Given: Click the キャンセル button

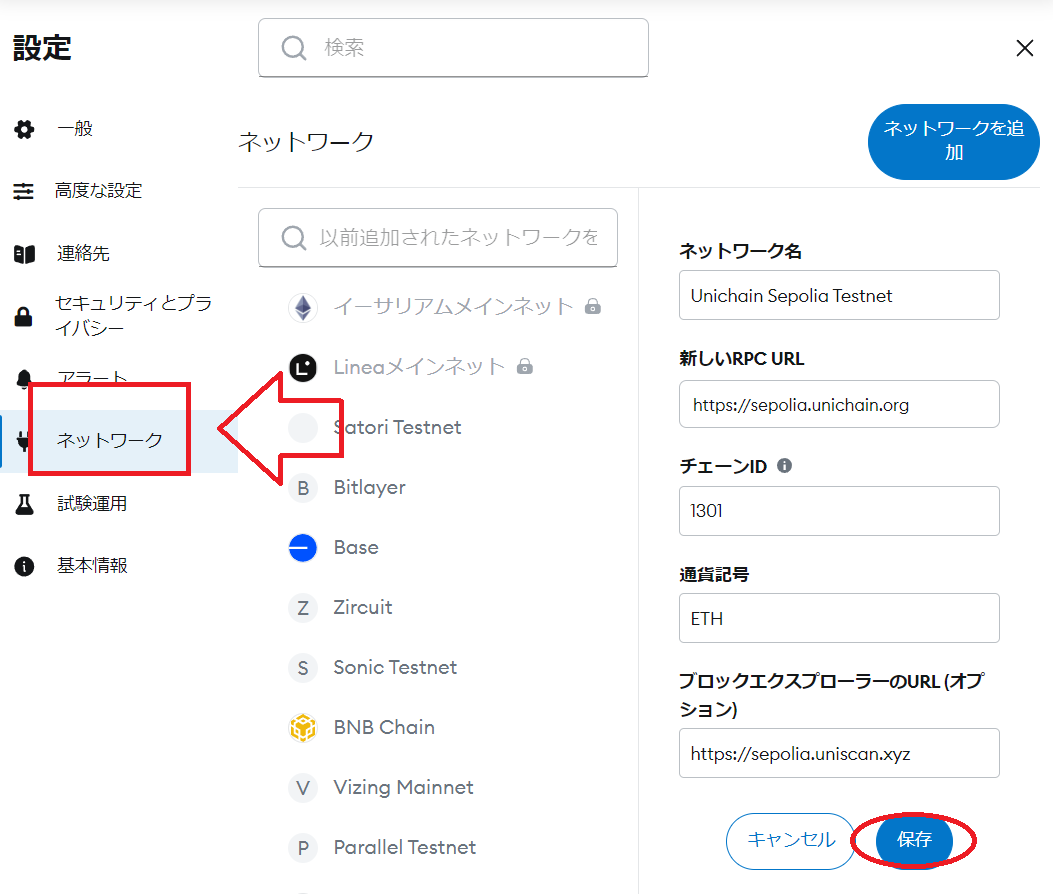Looking at the screenshot, I should (x=791, y=841).
